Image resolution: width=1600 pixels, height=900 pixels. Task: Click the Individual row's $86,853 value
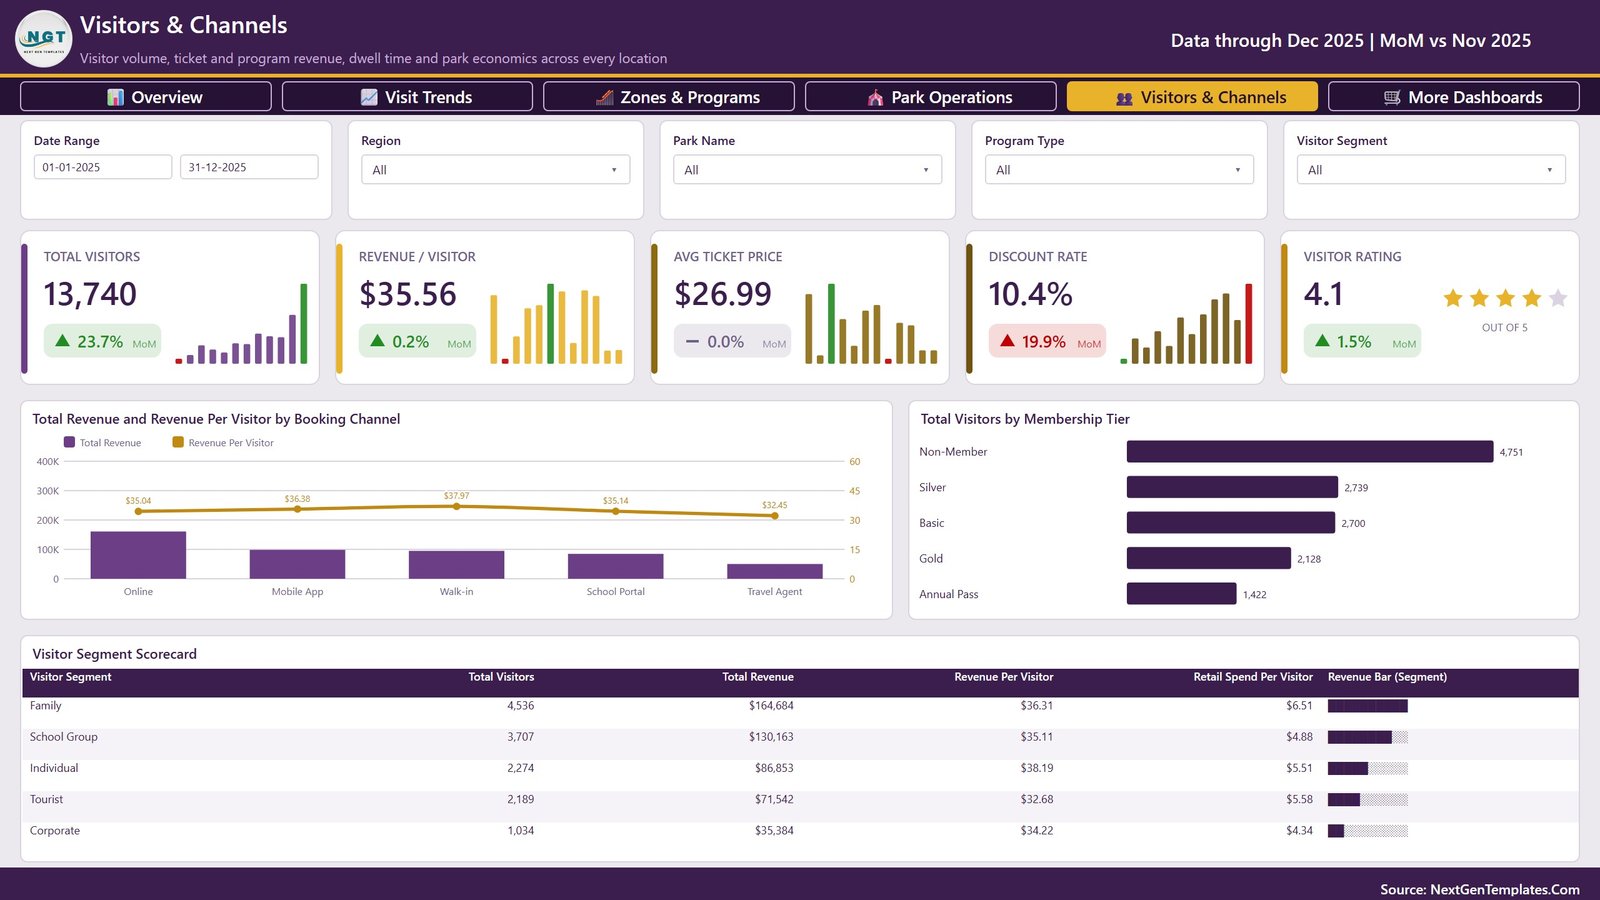(x=774, y=768)
